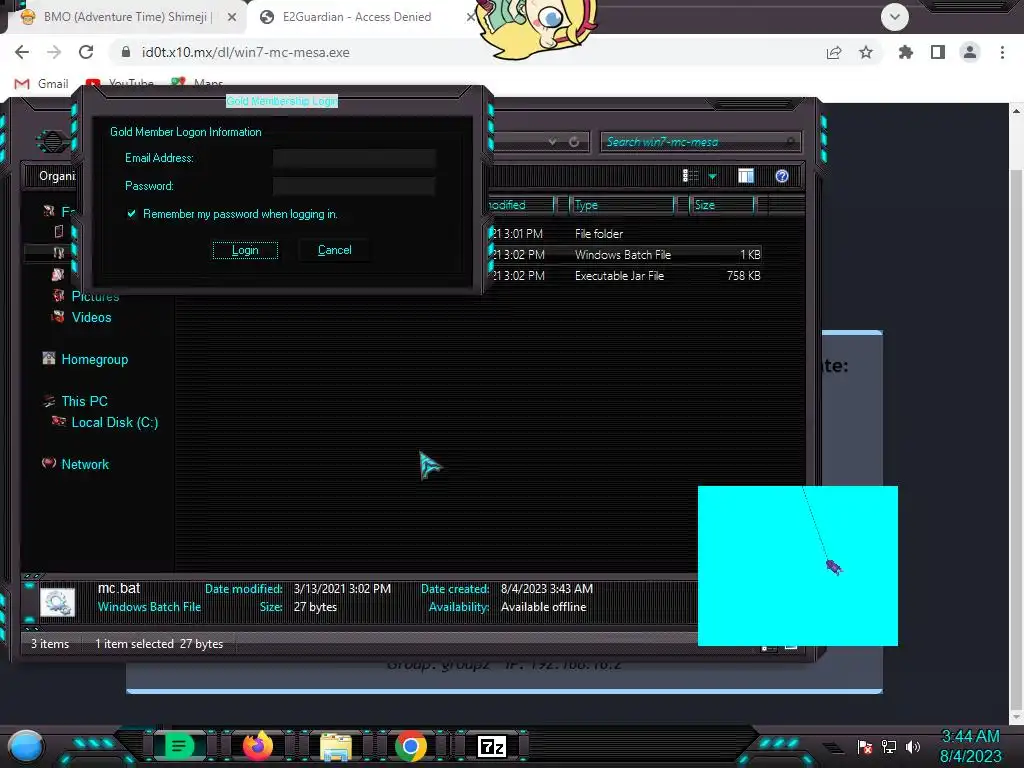Select the Executable Jar File row
1024x768 pixels.
coord(626,276)
